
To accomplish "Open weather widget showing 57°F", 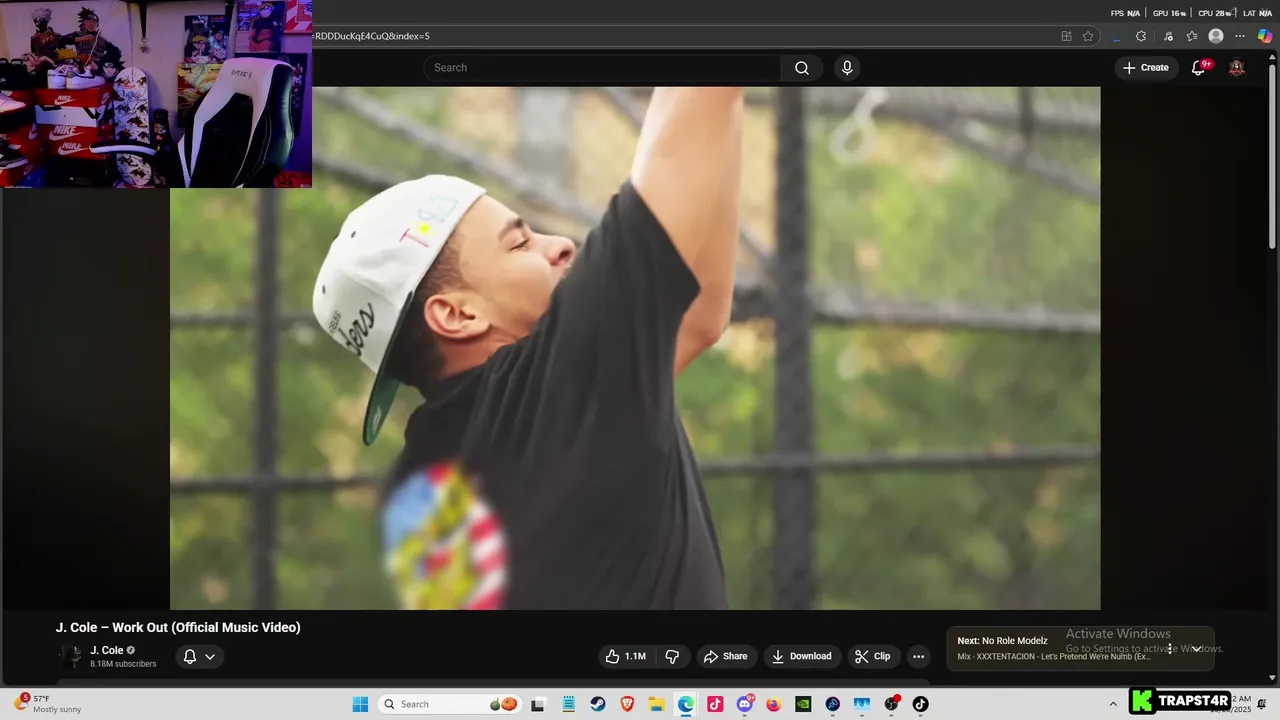I will click(x=48, y=704).
